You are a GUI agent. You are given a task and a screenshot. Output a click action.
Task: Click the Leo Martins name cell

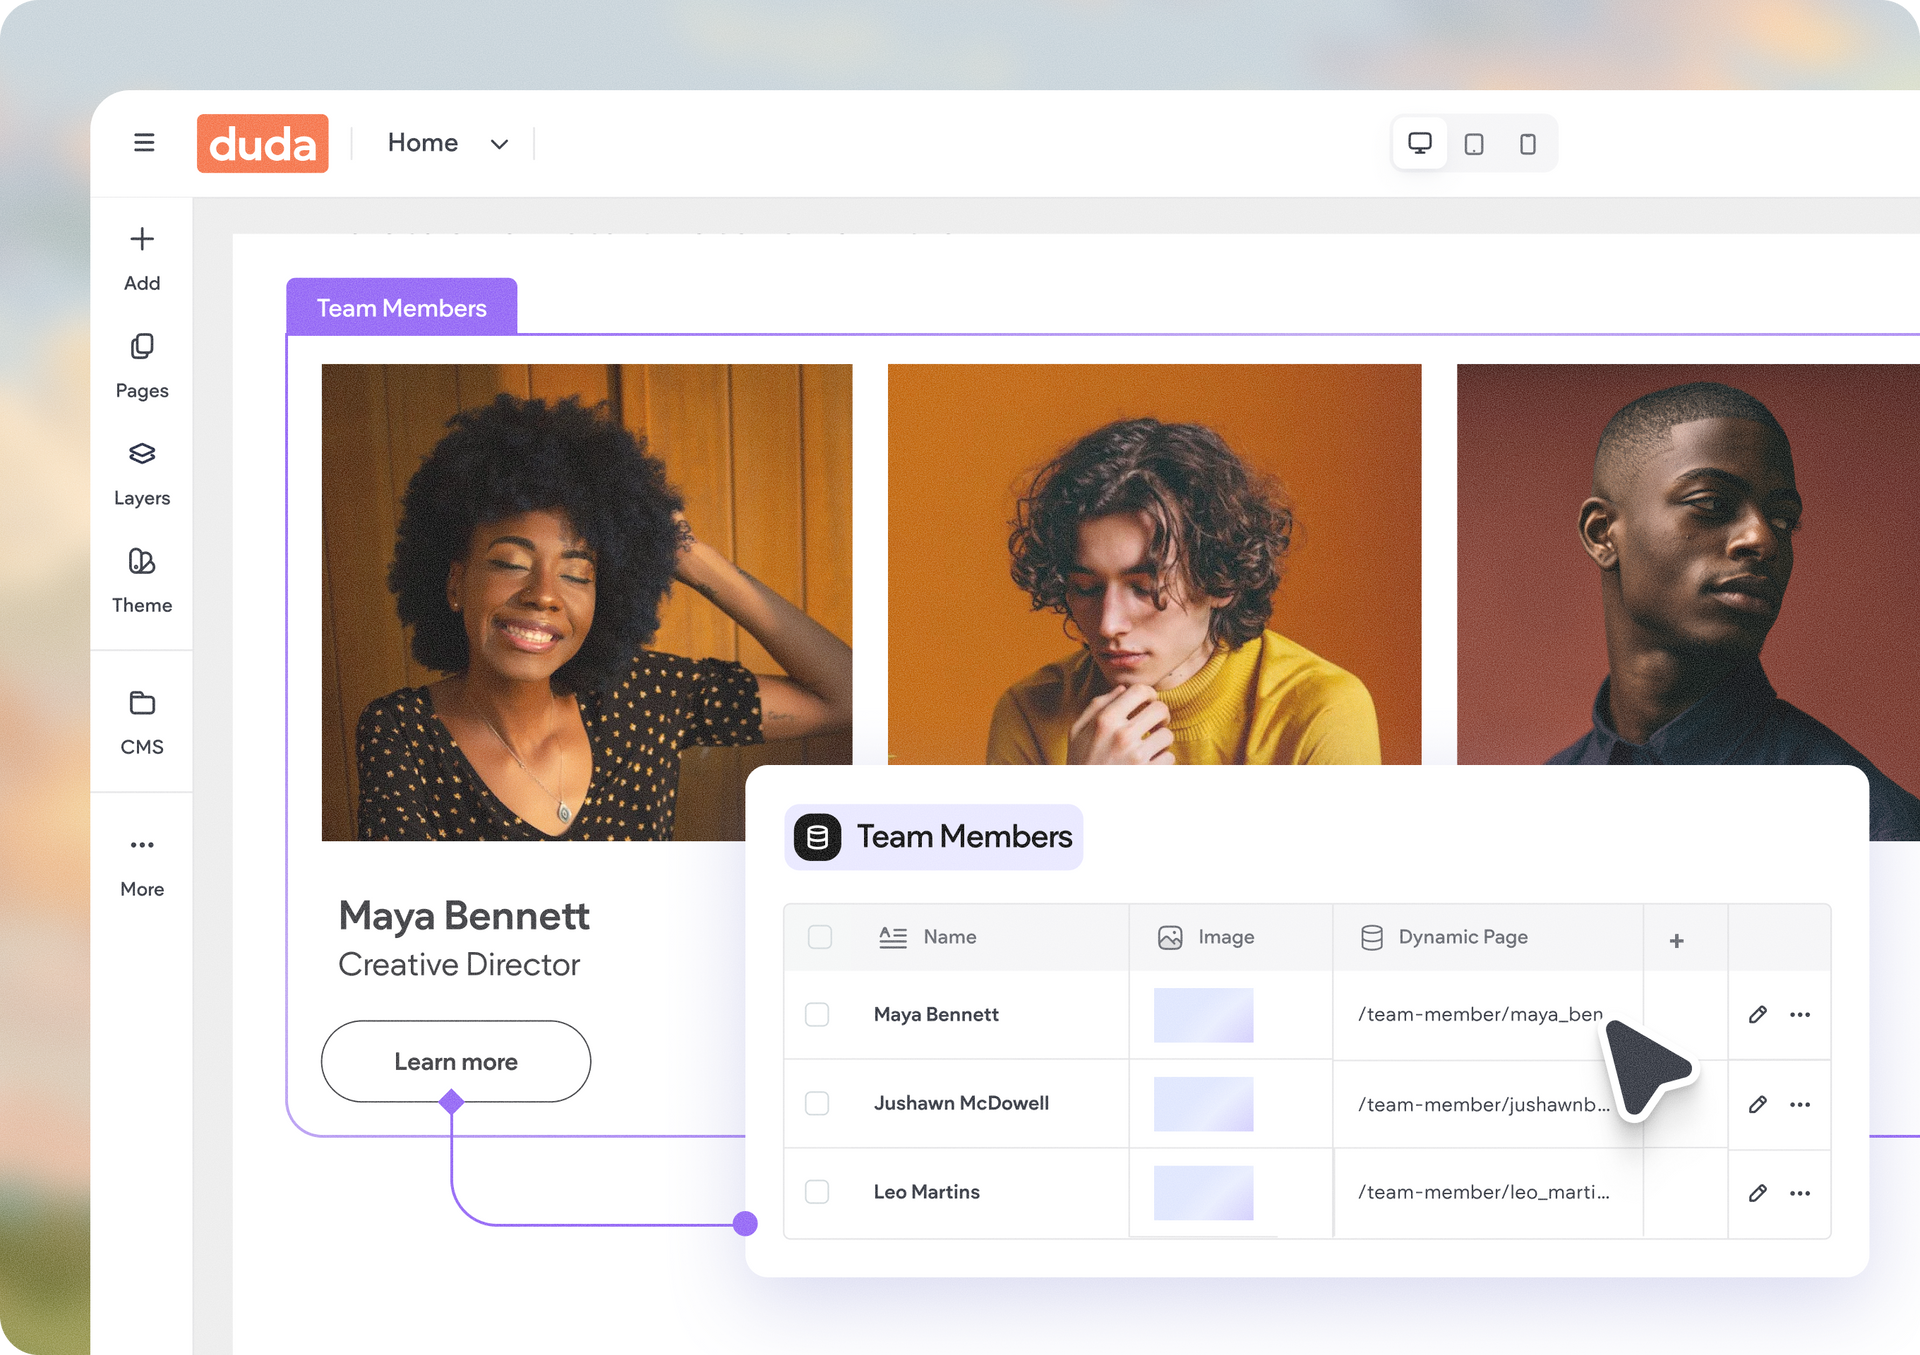(x=927, y=1192)
